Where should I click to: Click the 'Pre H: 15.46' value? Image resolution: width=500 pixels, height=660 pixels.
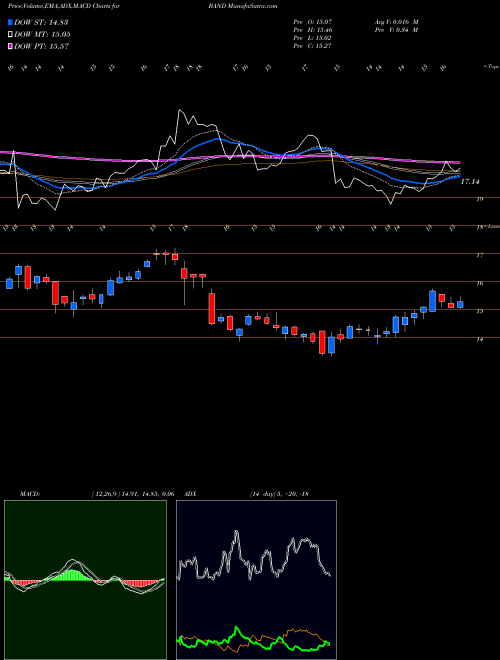[x=312, y=30]
